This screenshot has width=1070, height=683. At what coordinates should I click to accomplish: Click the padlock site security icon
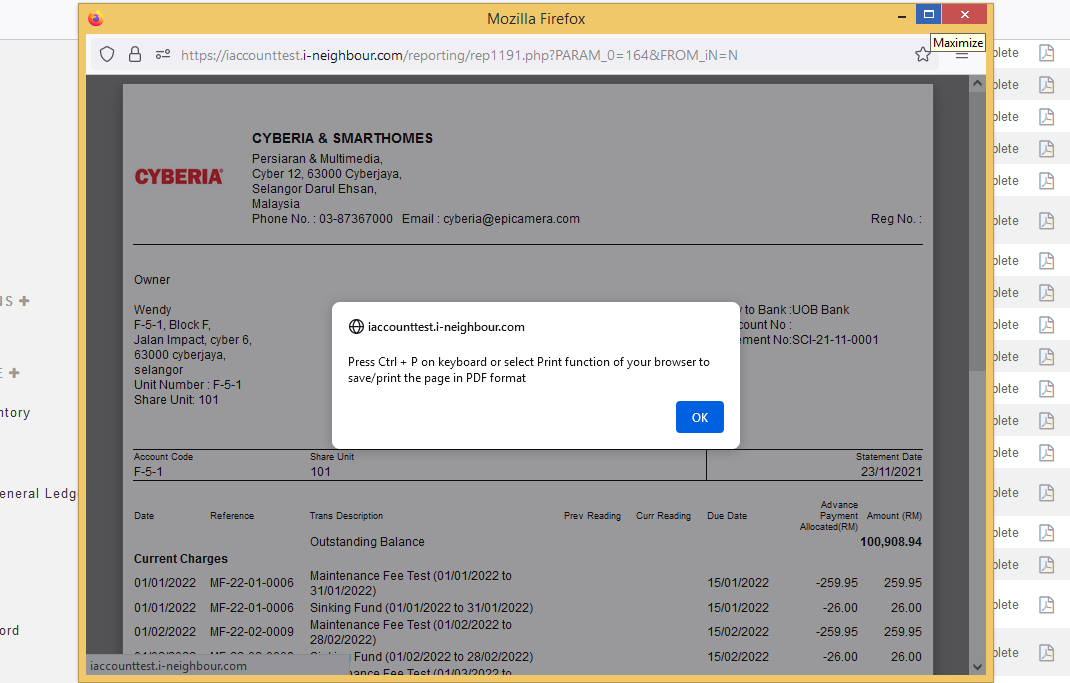(x=135, y=55)
